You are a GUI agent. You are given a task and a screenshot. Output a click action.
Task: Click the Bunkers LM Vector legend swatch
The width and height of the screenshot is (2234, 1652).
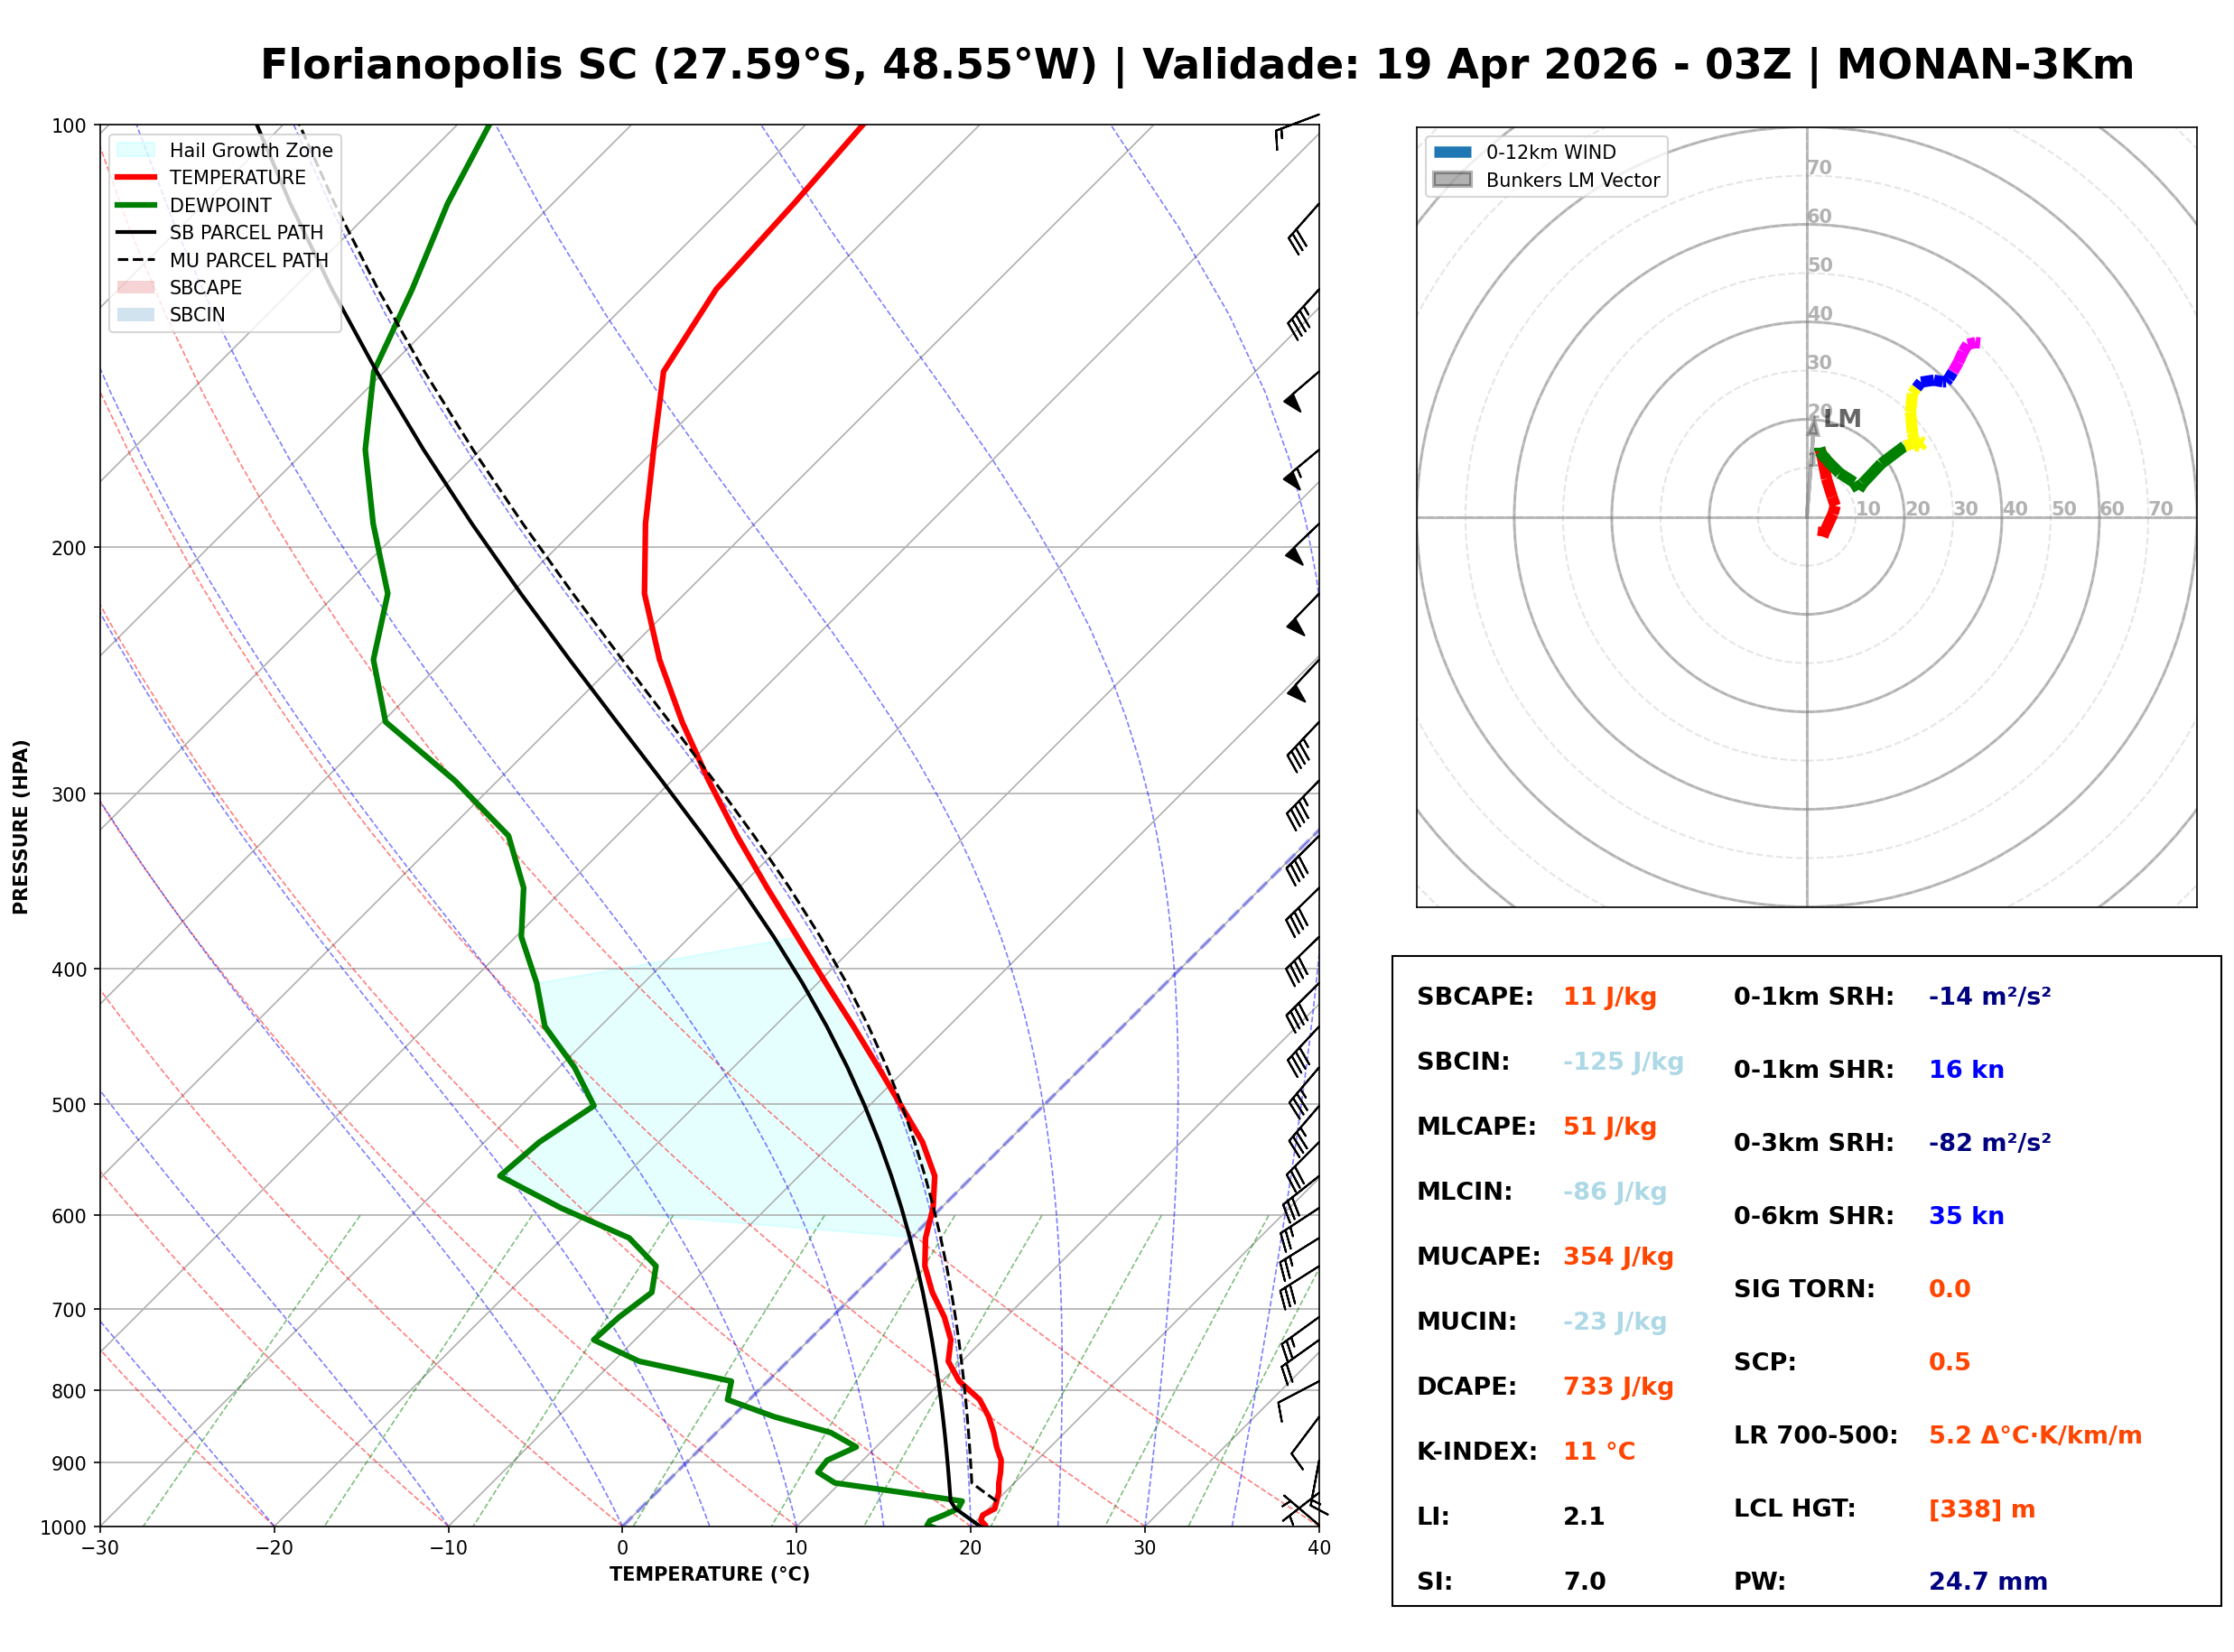coord(1453,180)
